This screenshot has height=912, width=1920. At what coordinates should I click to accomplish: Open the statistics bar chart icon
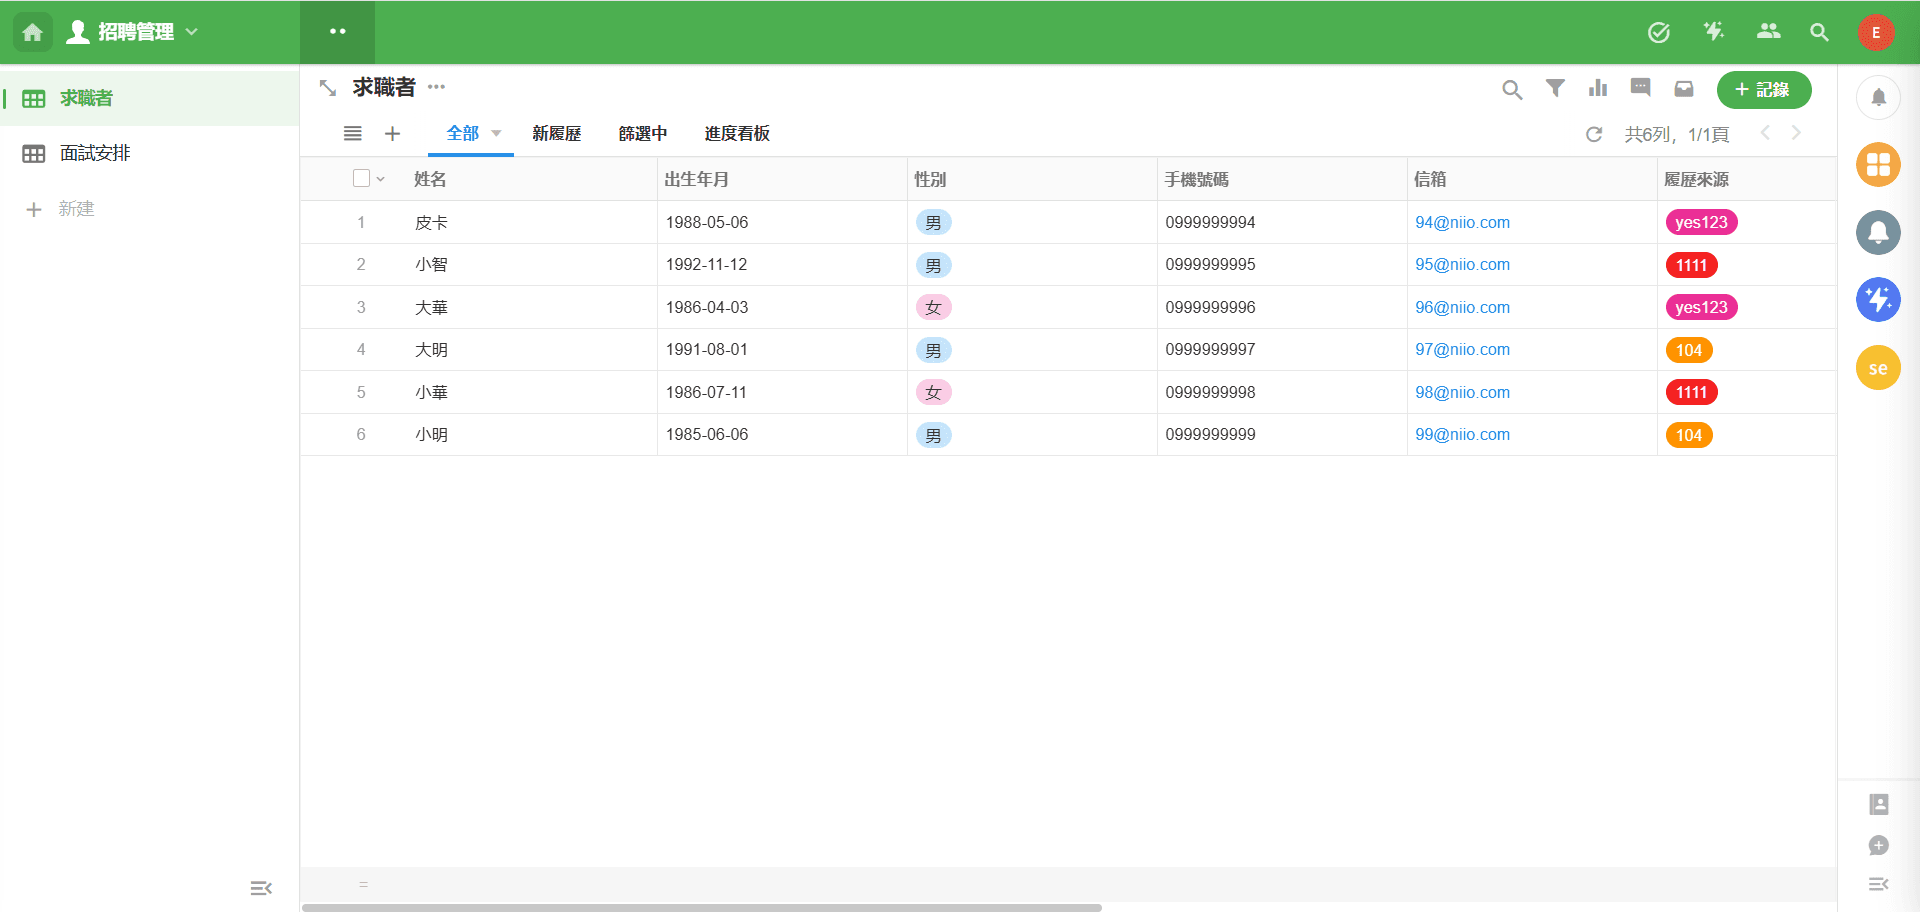click(x=1598, y=88)
